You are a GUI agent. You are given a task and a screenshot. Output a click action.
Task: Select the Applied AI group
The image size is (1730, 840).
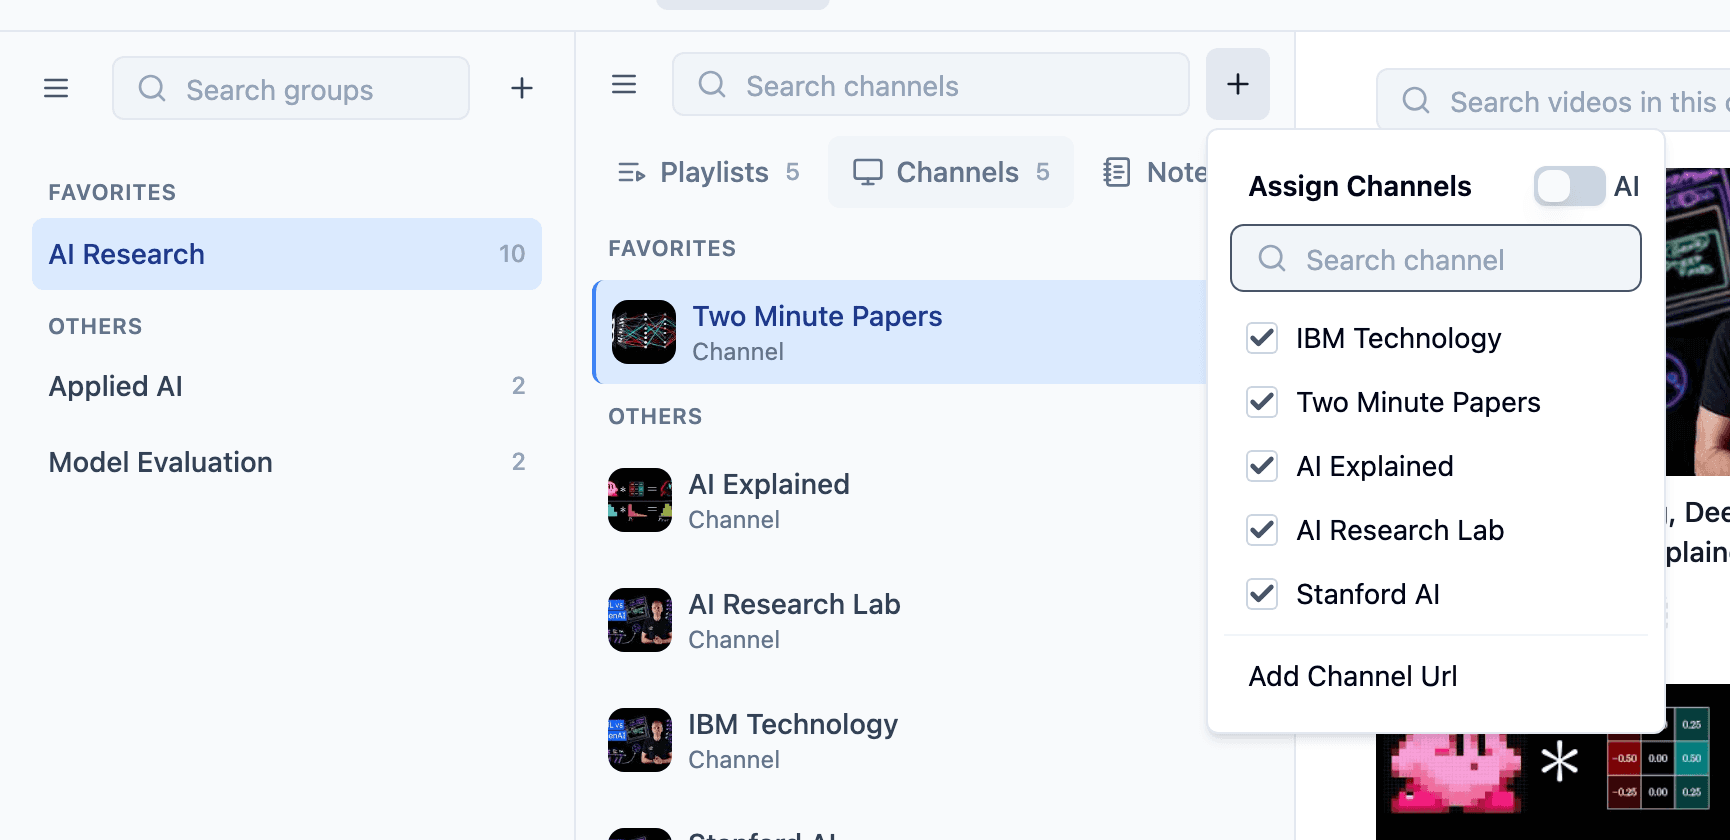coord(287,386)
